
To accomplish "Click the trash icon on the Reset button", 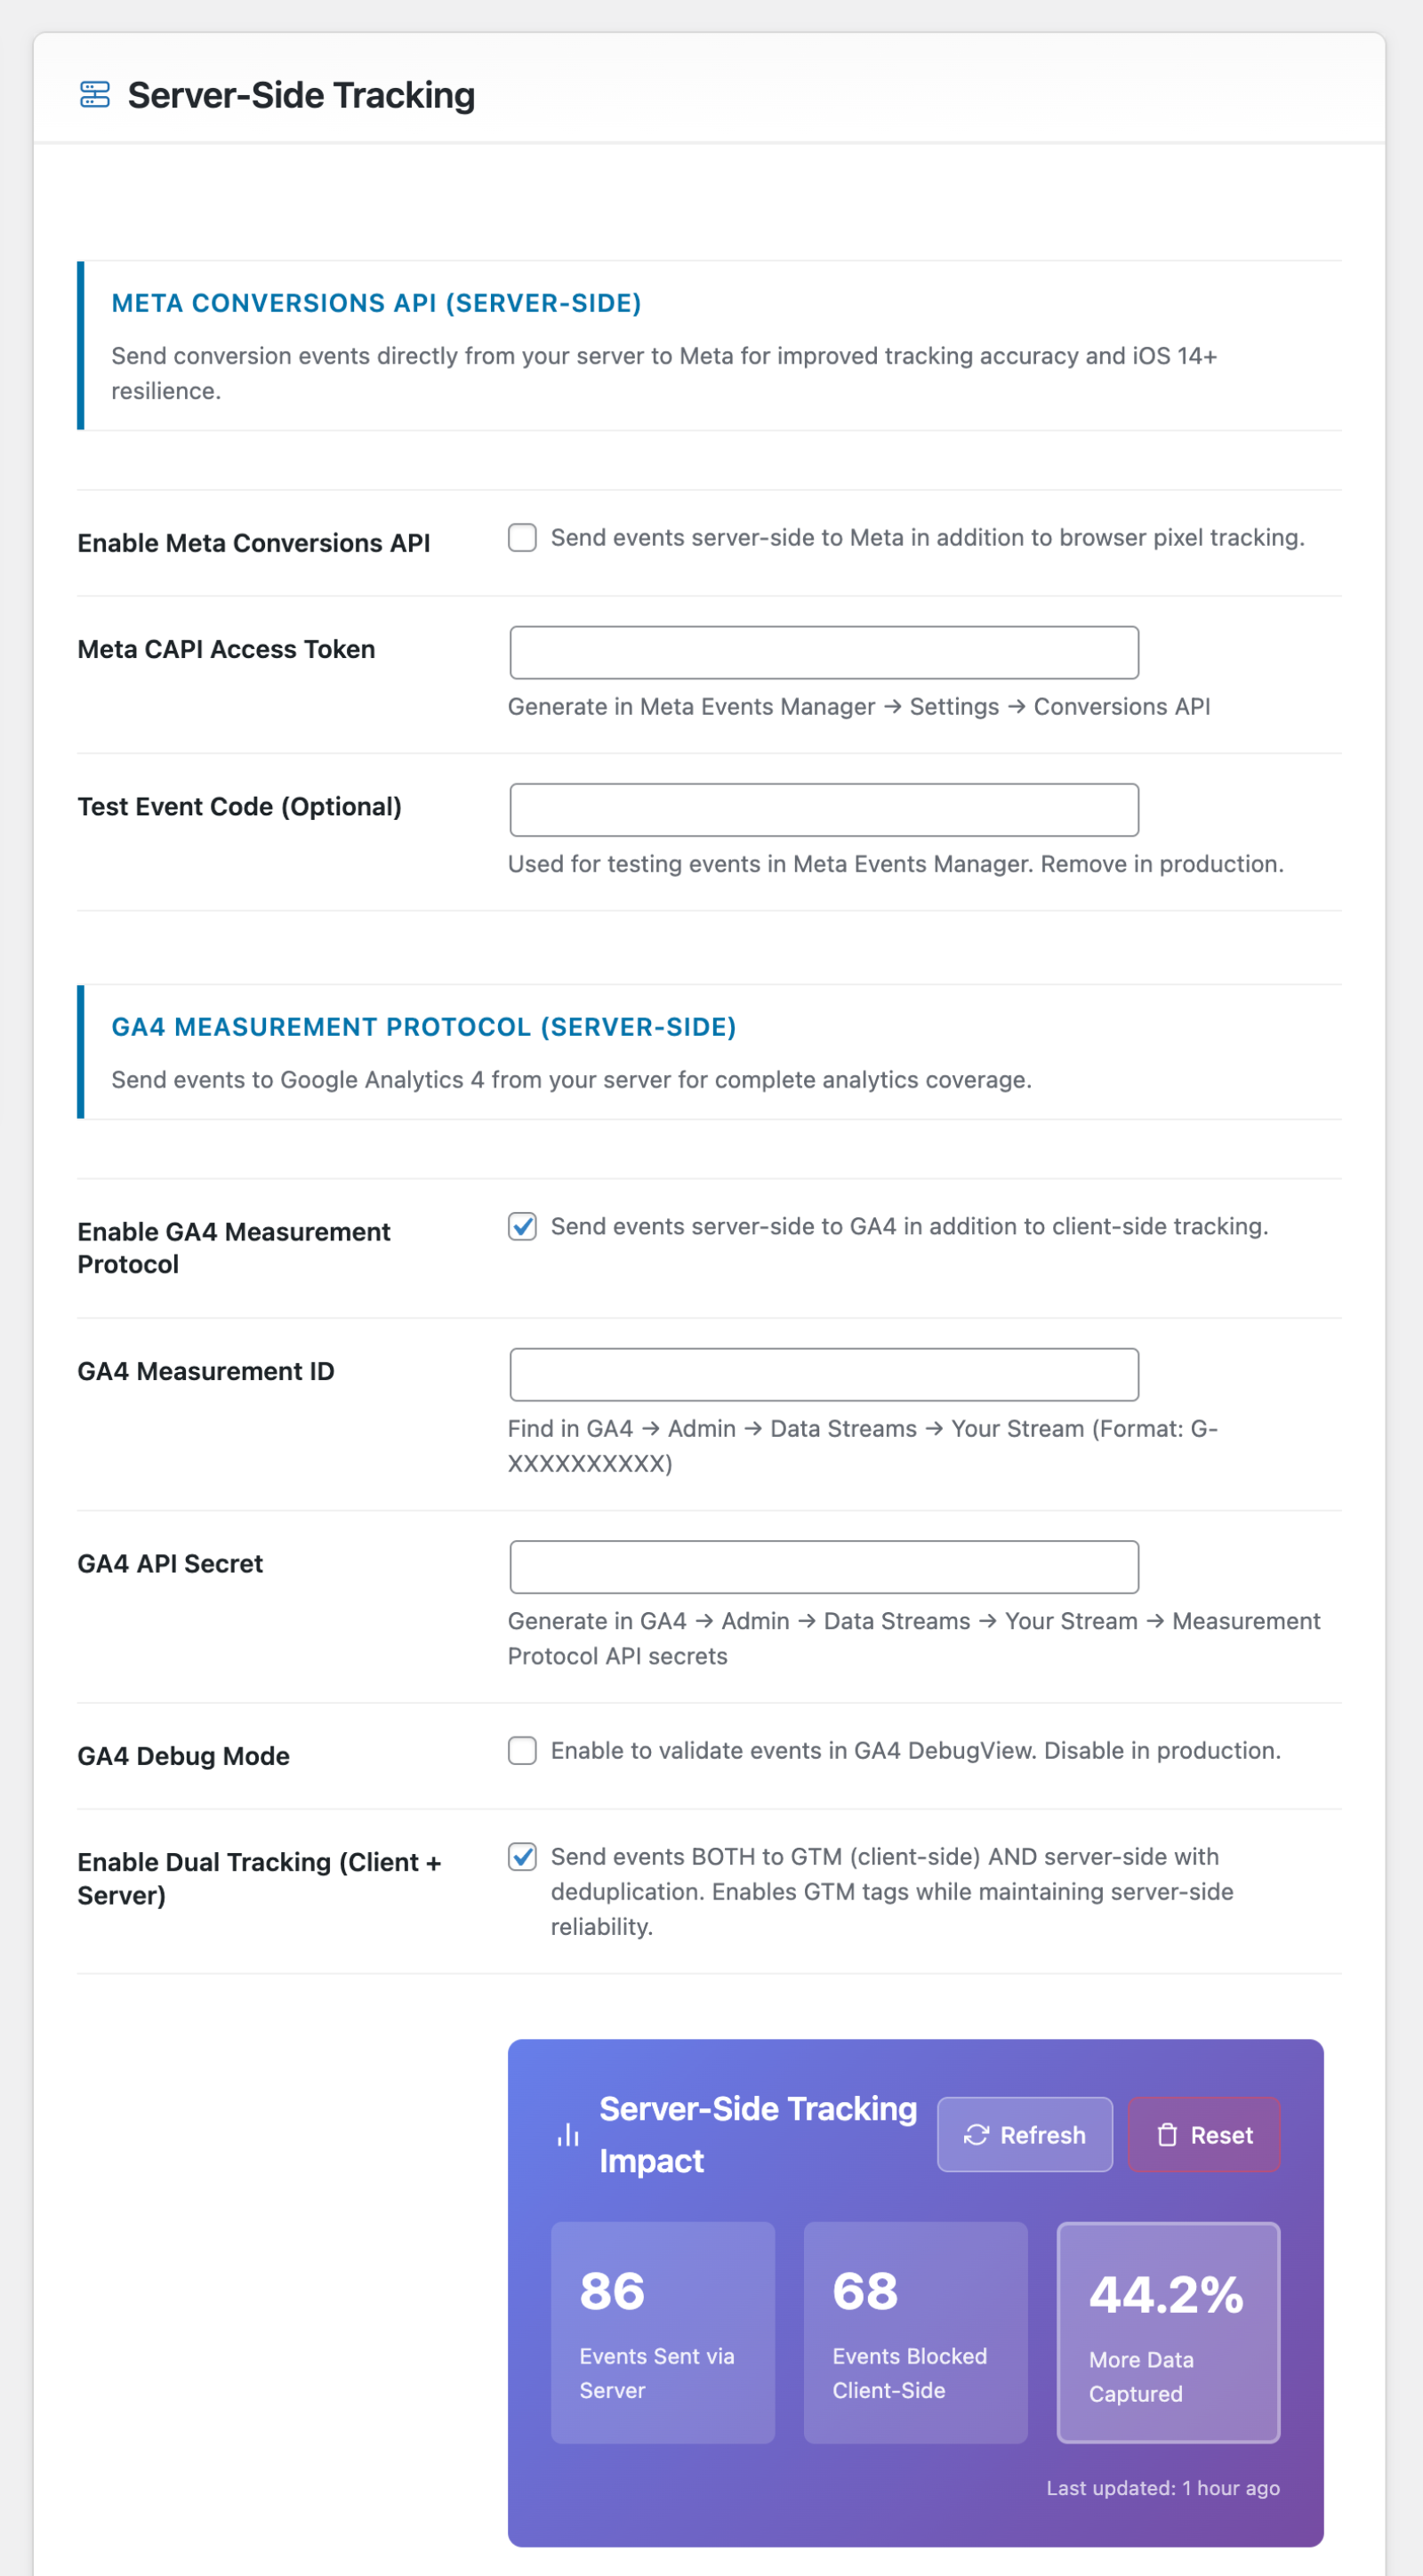I will [x=1167, y=2134].
